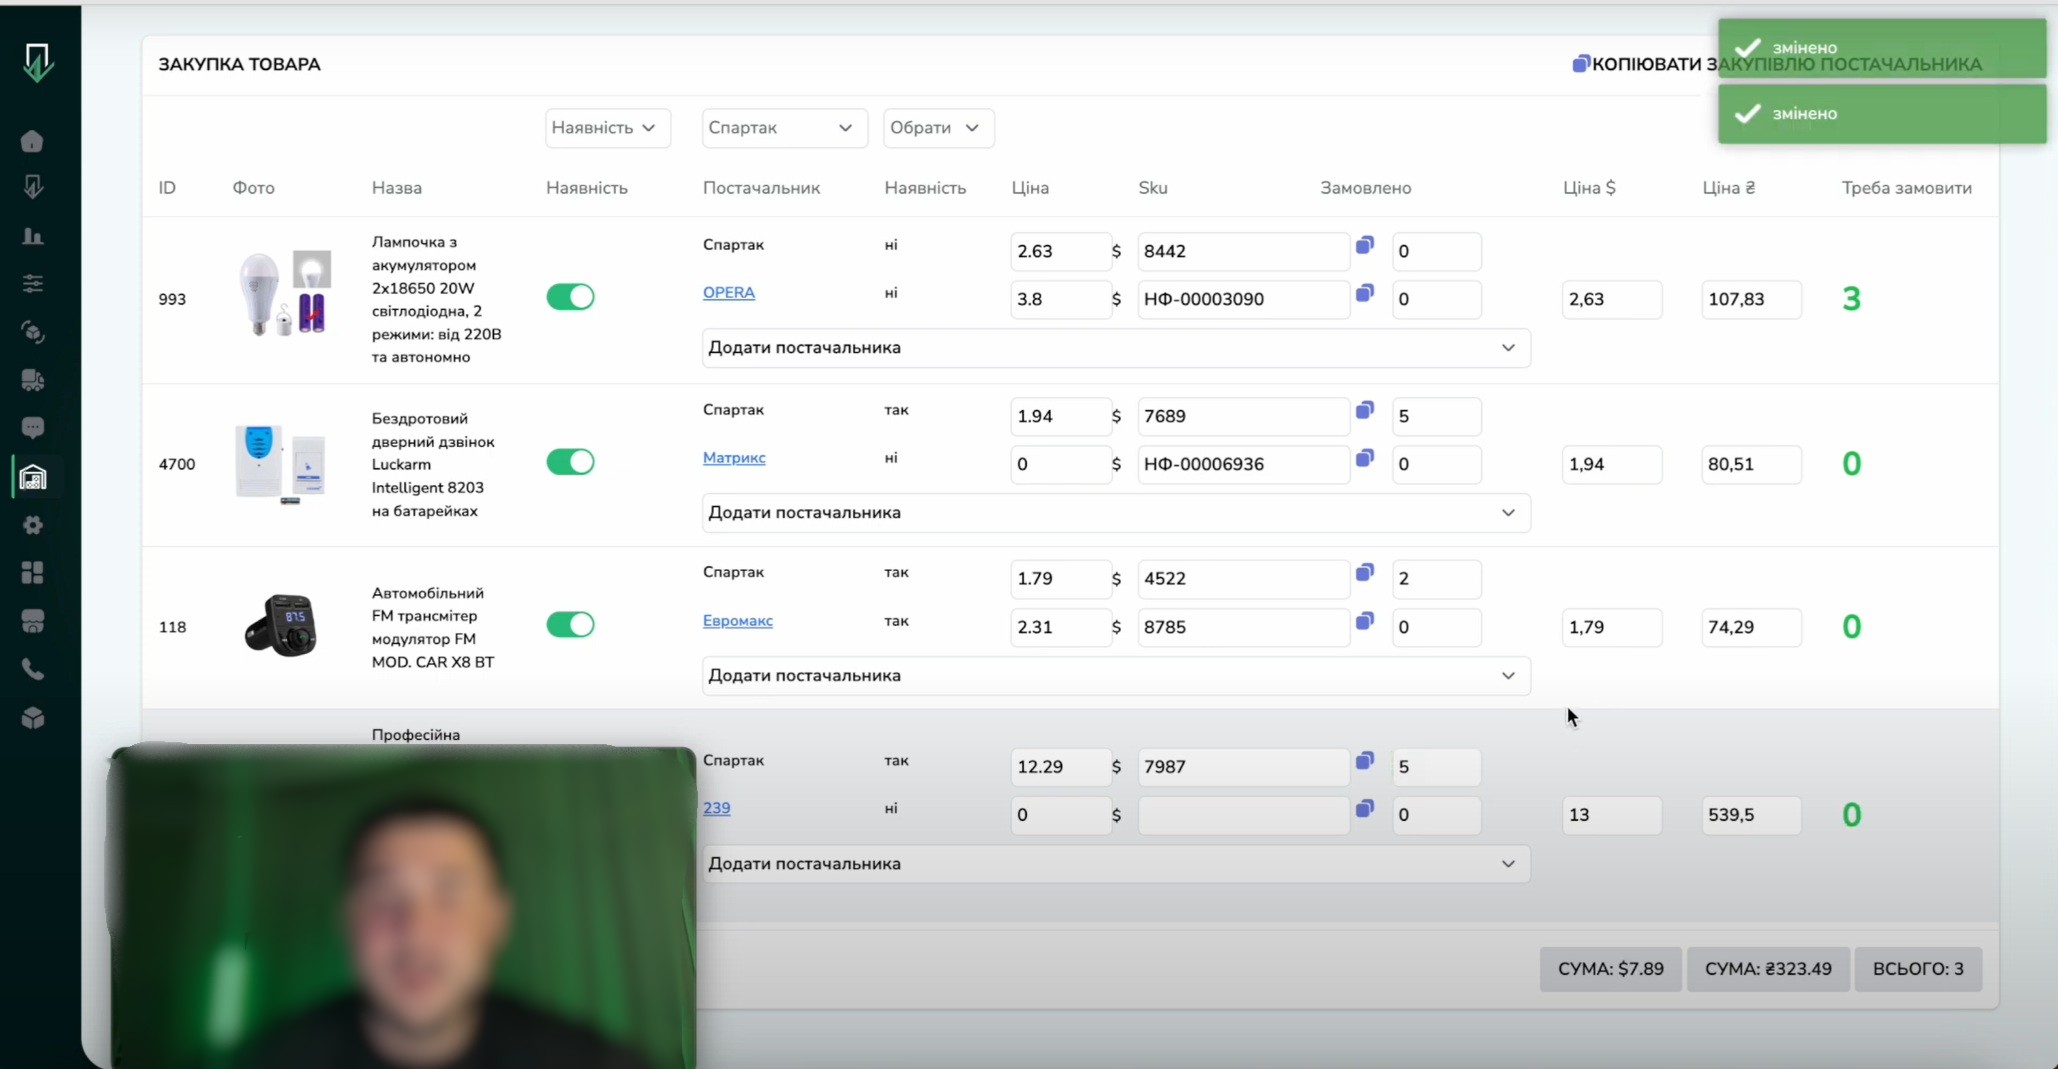Copy SKU 8785 with its copy icon
Viewport: 2058px width, 1069px height.
[1365, 621]
